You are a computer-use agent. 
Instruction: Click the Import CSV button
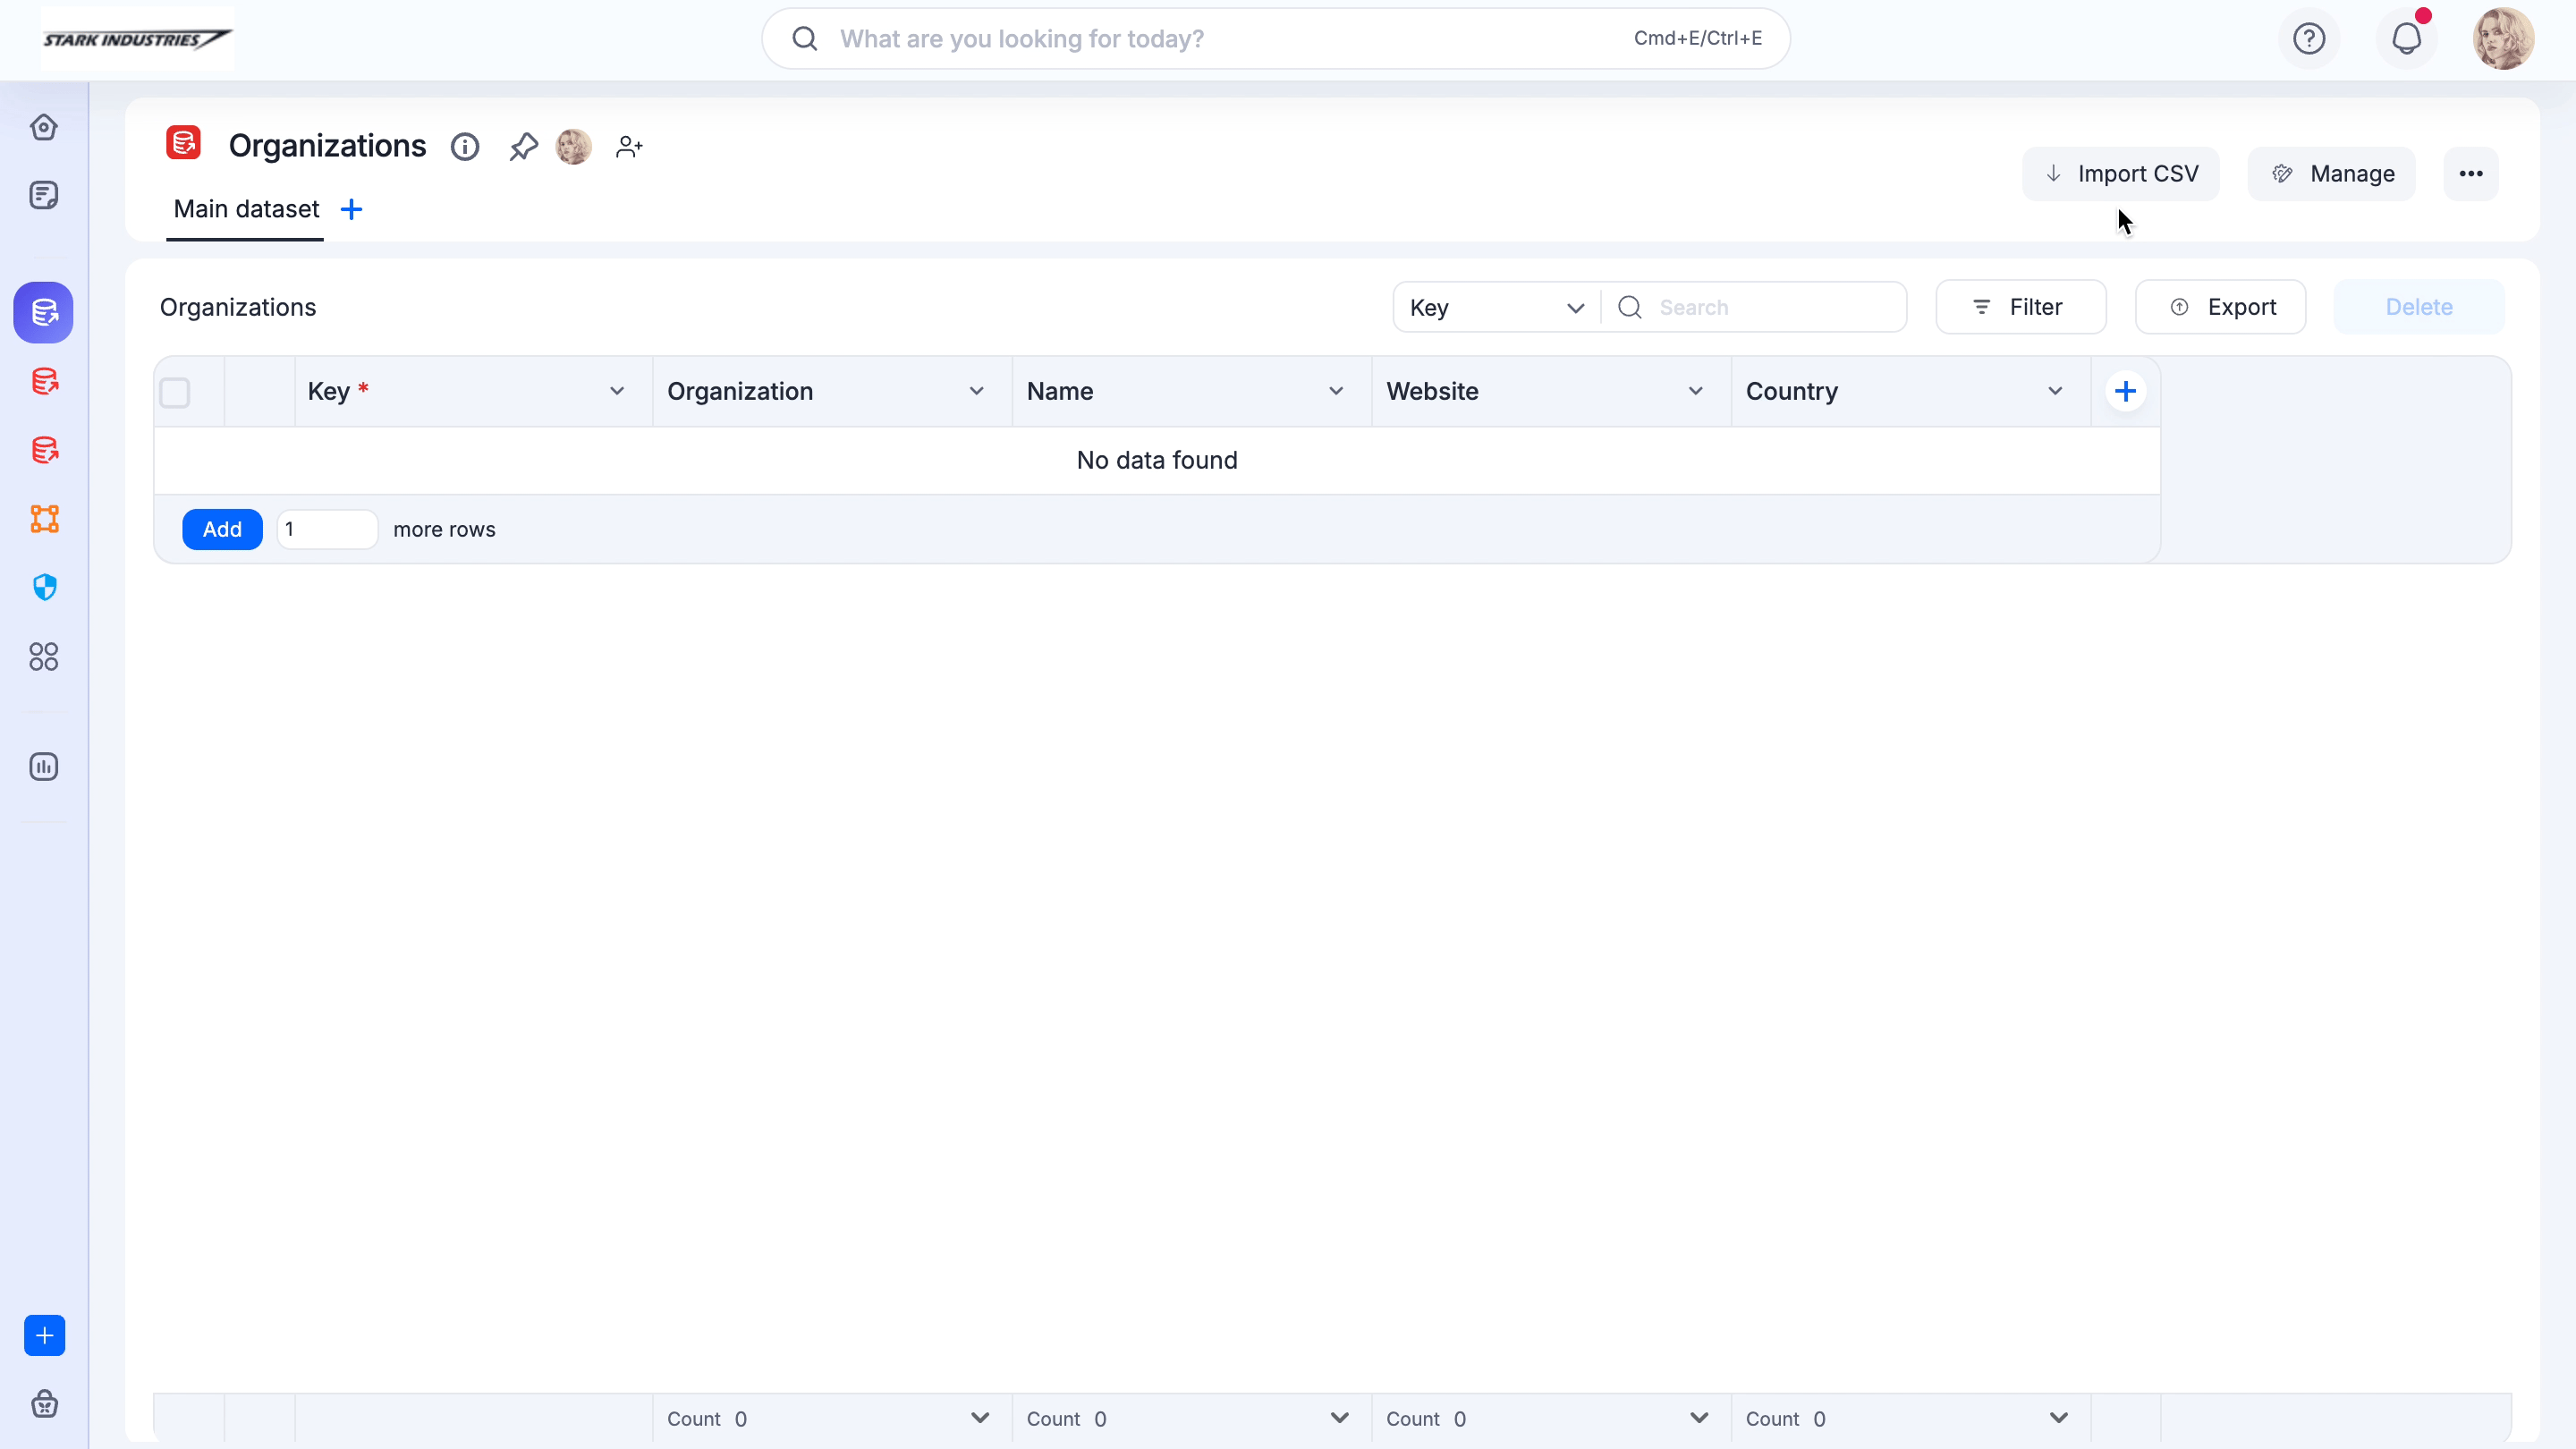pos(2120,174)
